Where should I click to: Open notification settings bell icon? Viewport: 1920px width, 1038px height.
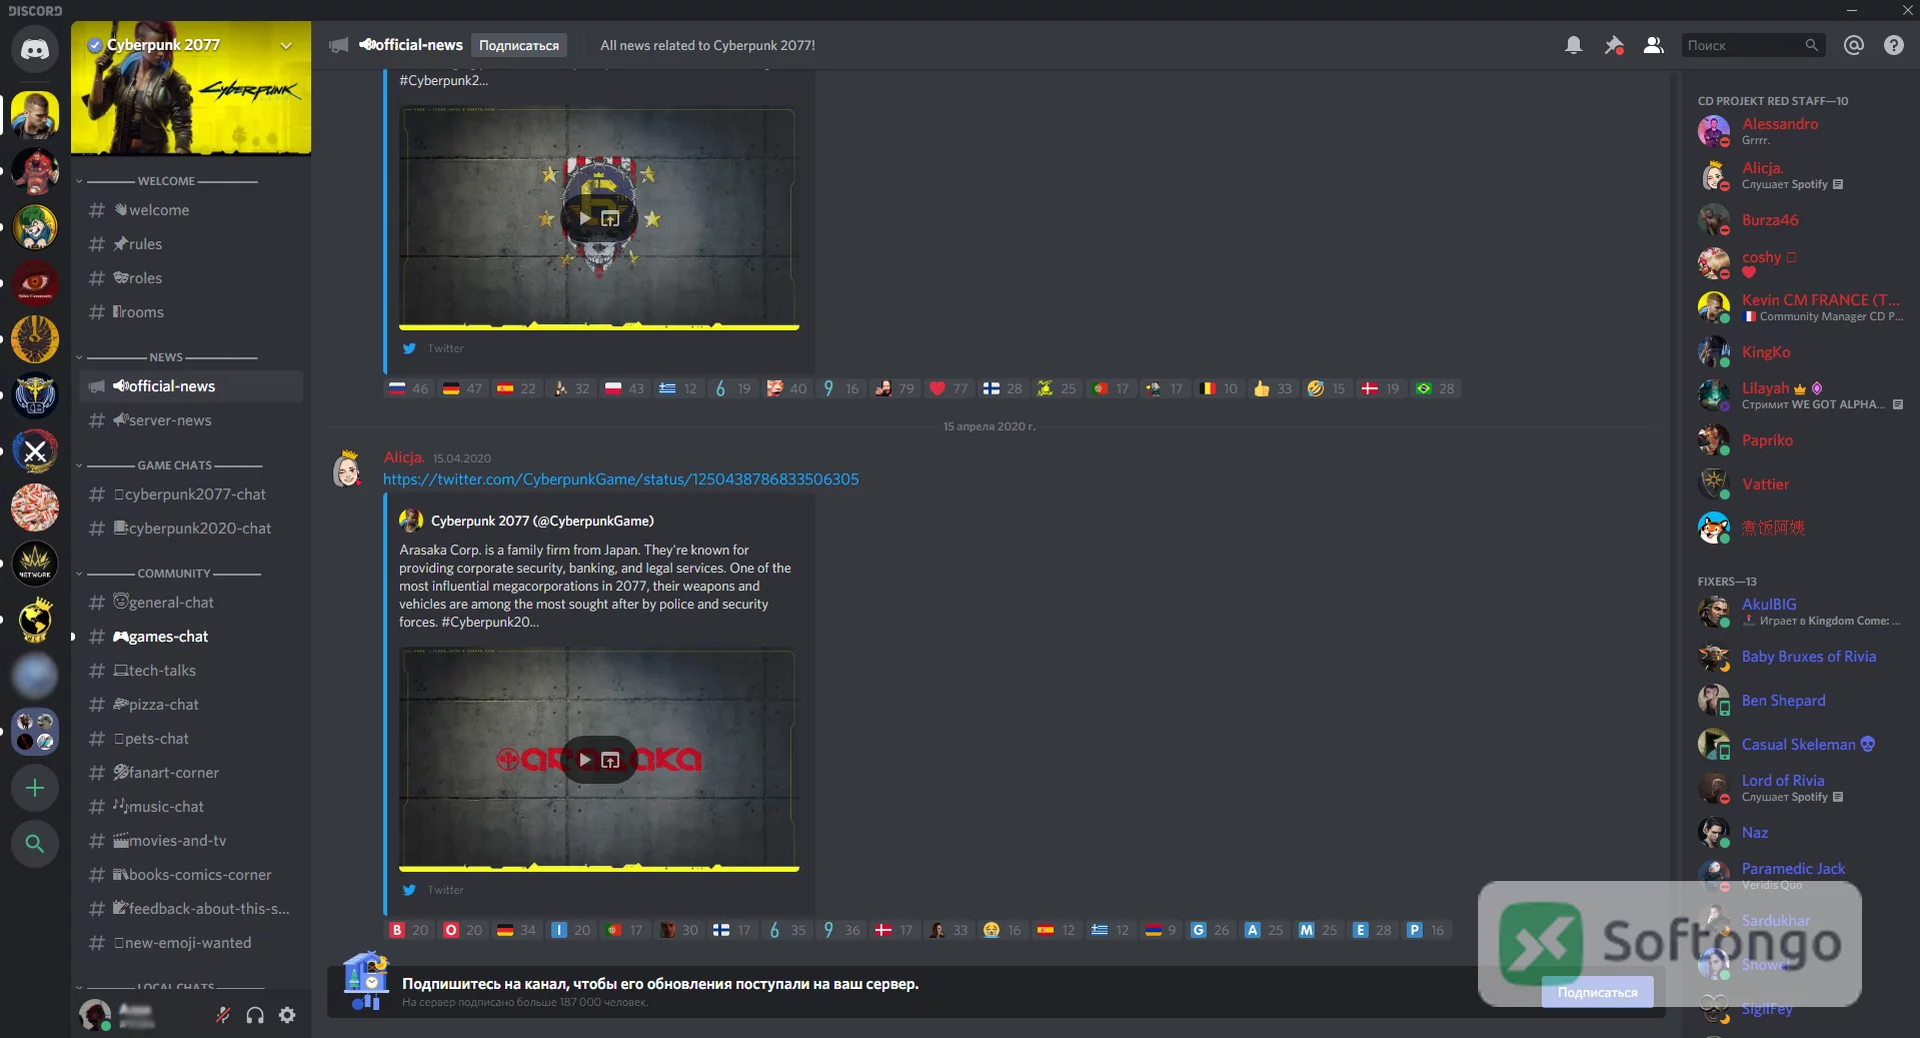pos(1574,45)
